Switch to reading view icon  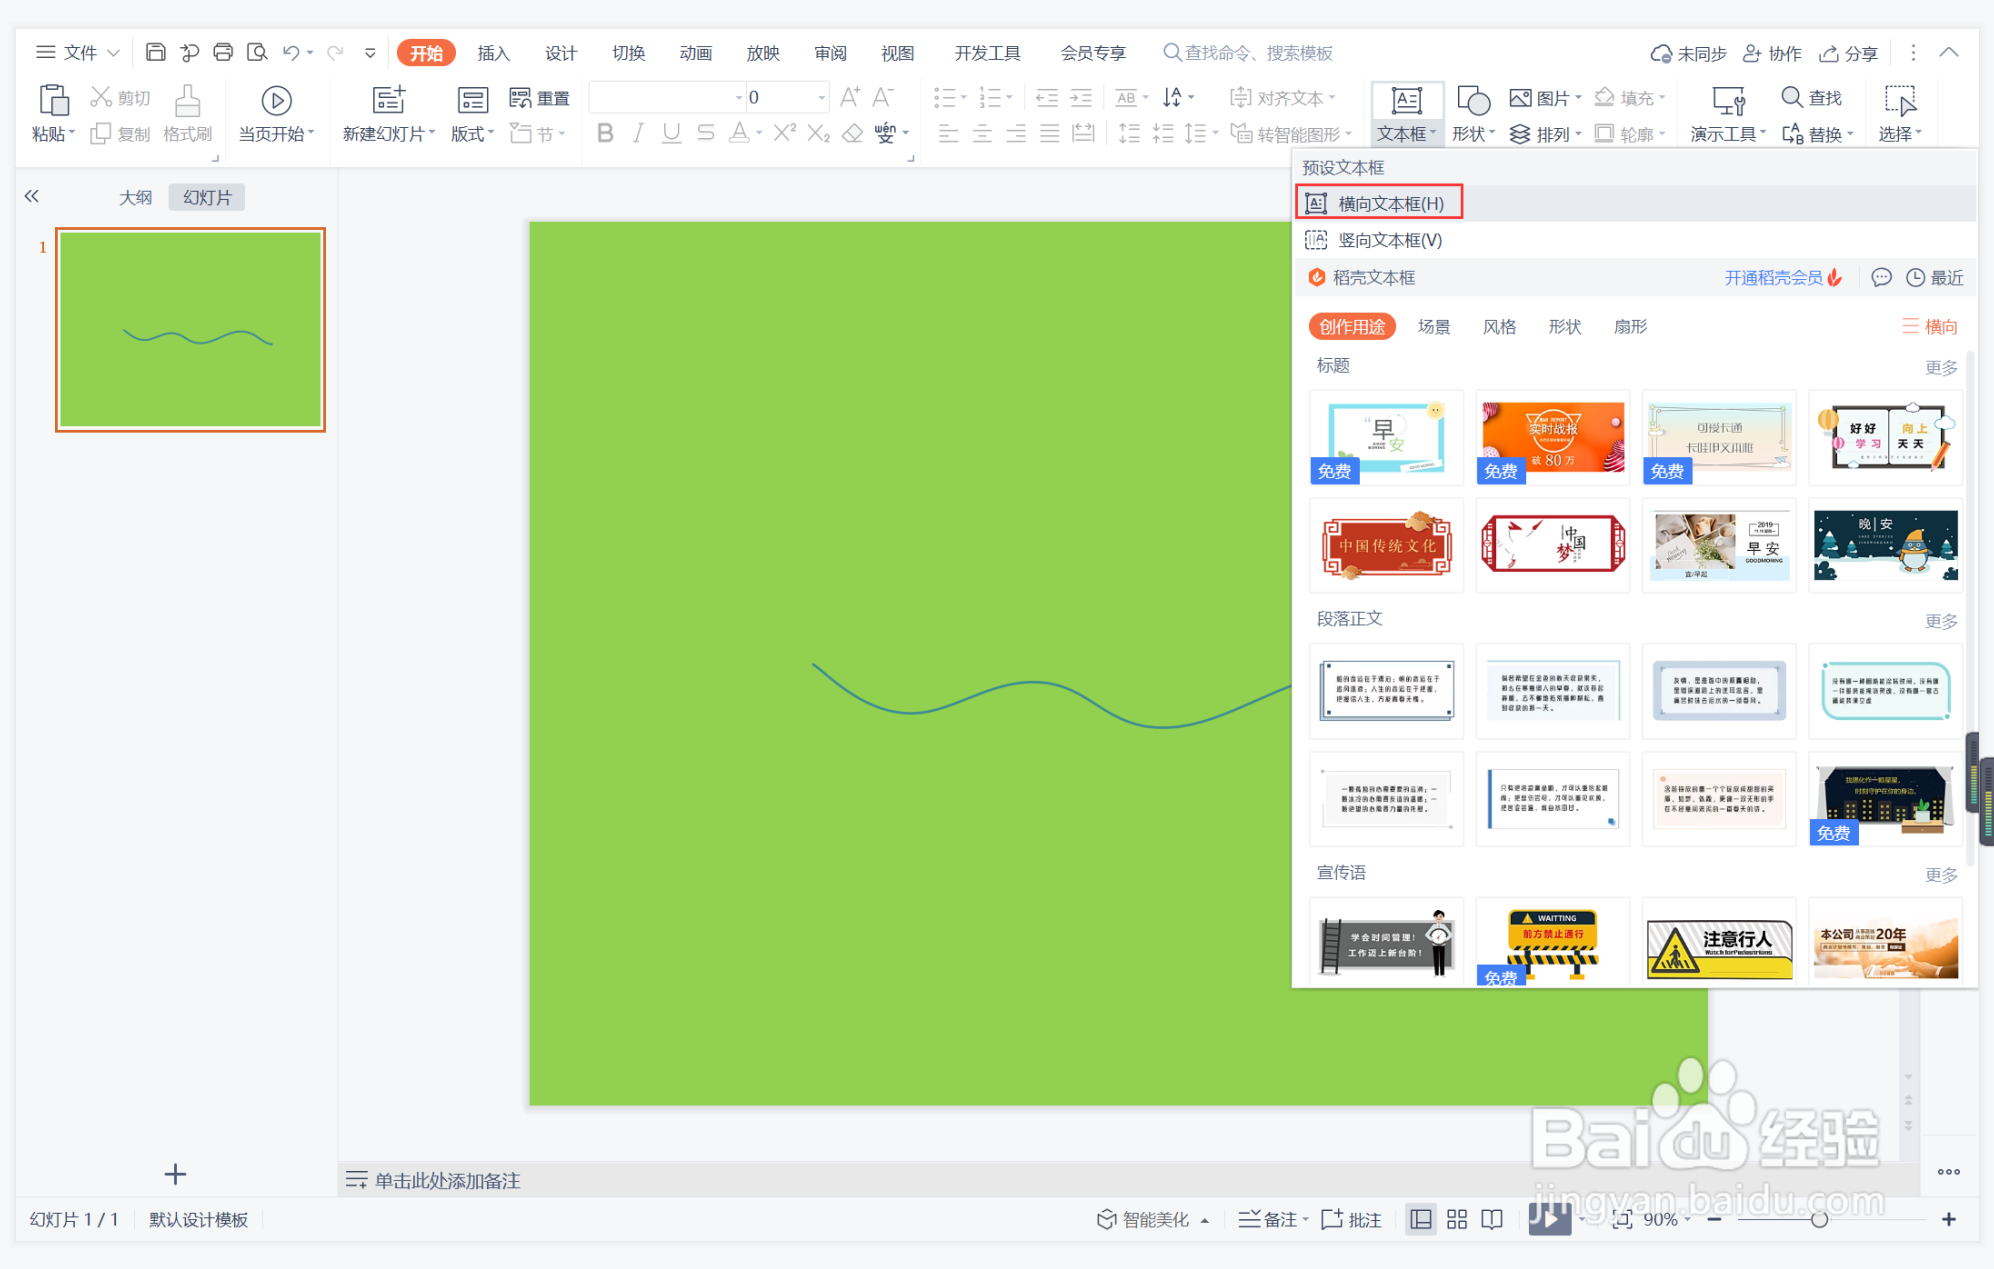[1492, 1219]
